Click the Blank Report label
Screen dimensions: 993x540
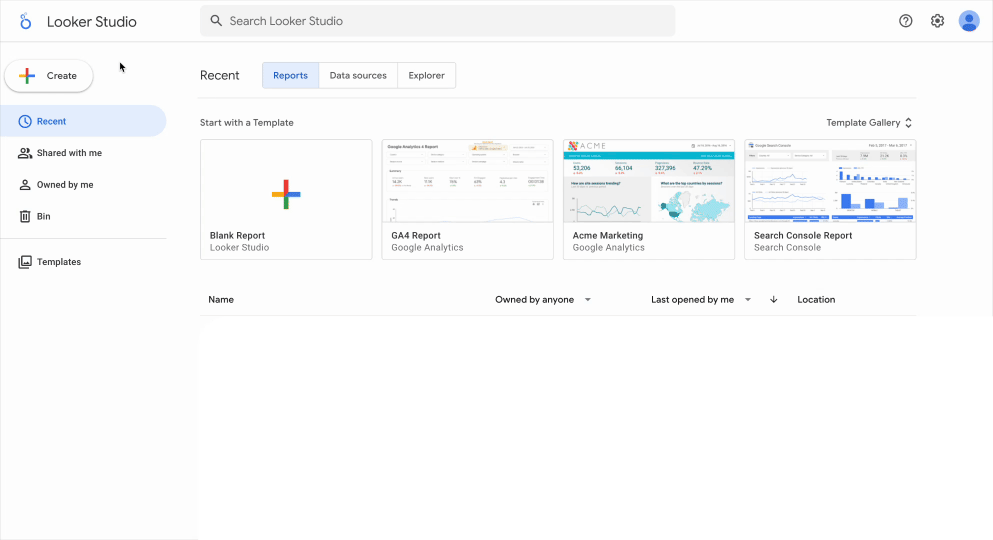pos(237,235)
